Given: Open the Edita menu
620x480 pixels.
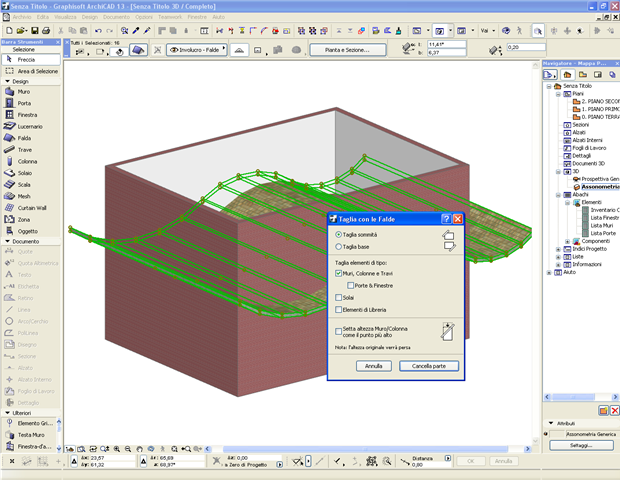Looking at the screenshot, I should tap(43, 17).
